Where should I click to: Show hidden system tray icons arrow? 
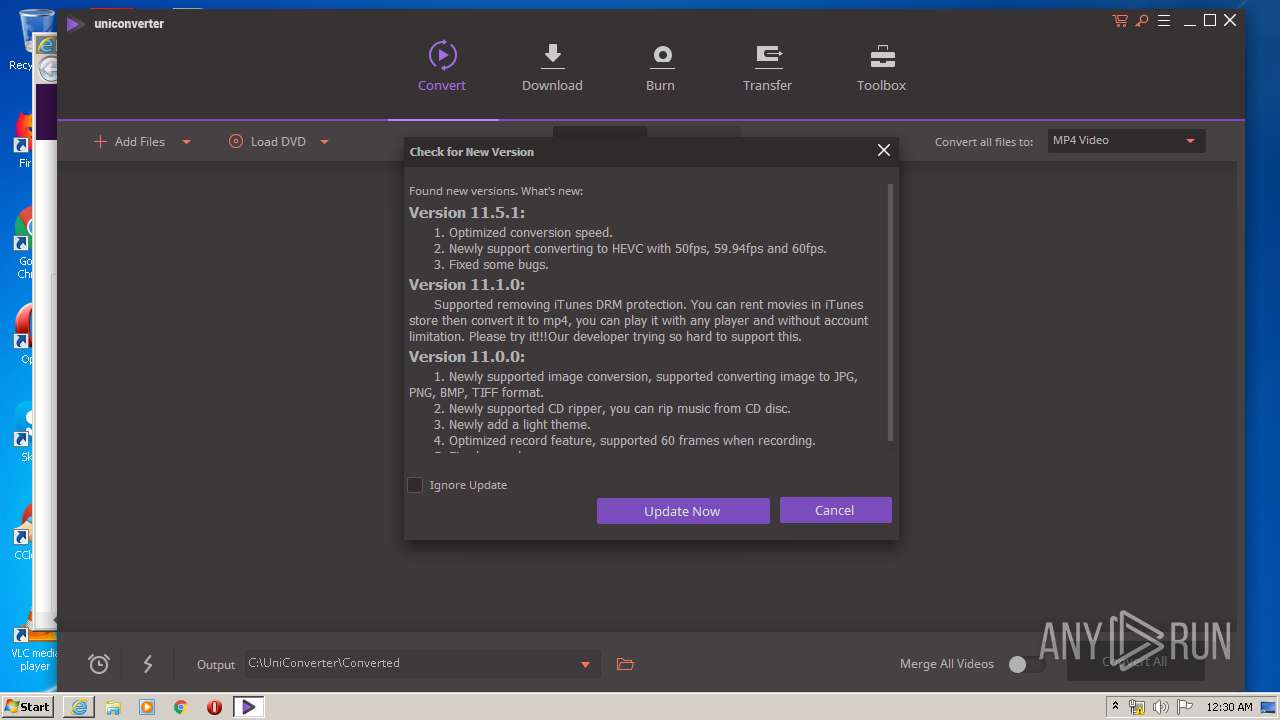pyautogui.click(x=1115, y=707)
